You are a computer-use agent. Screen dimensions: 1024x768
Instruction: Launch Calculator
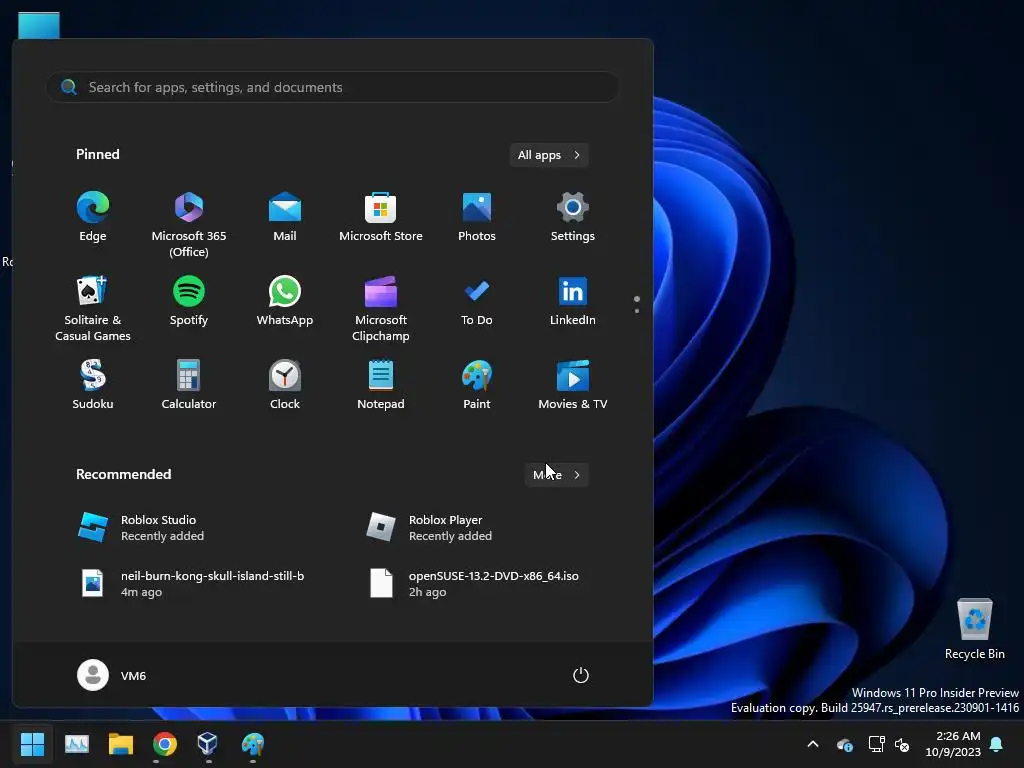click(189, 385)
